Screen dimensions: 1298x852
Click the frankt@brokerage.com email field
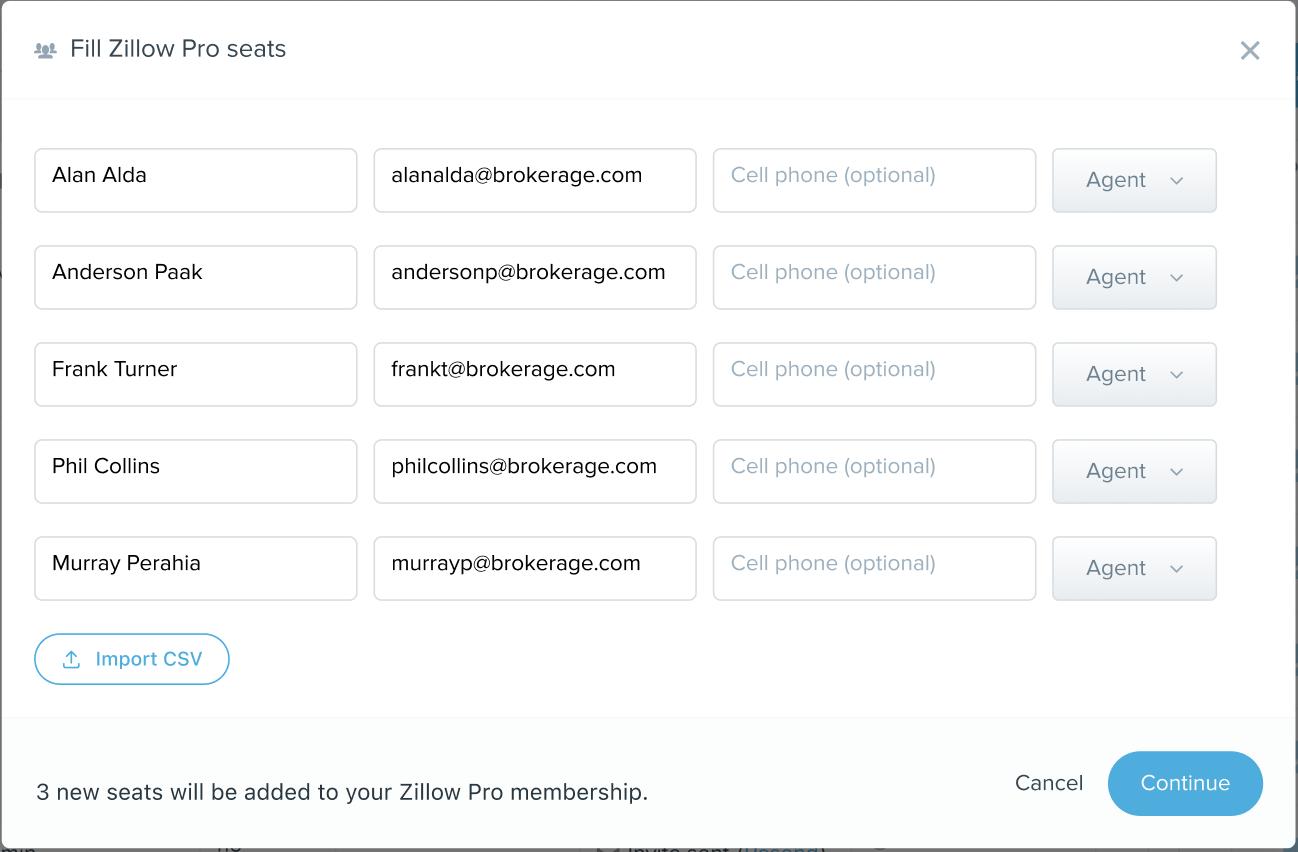534,375
